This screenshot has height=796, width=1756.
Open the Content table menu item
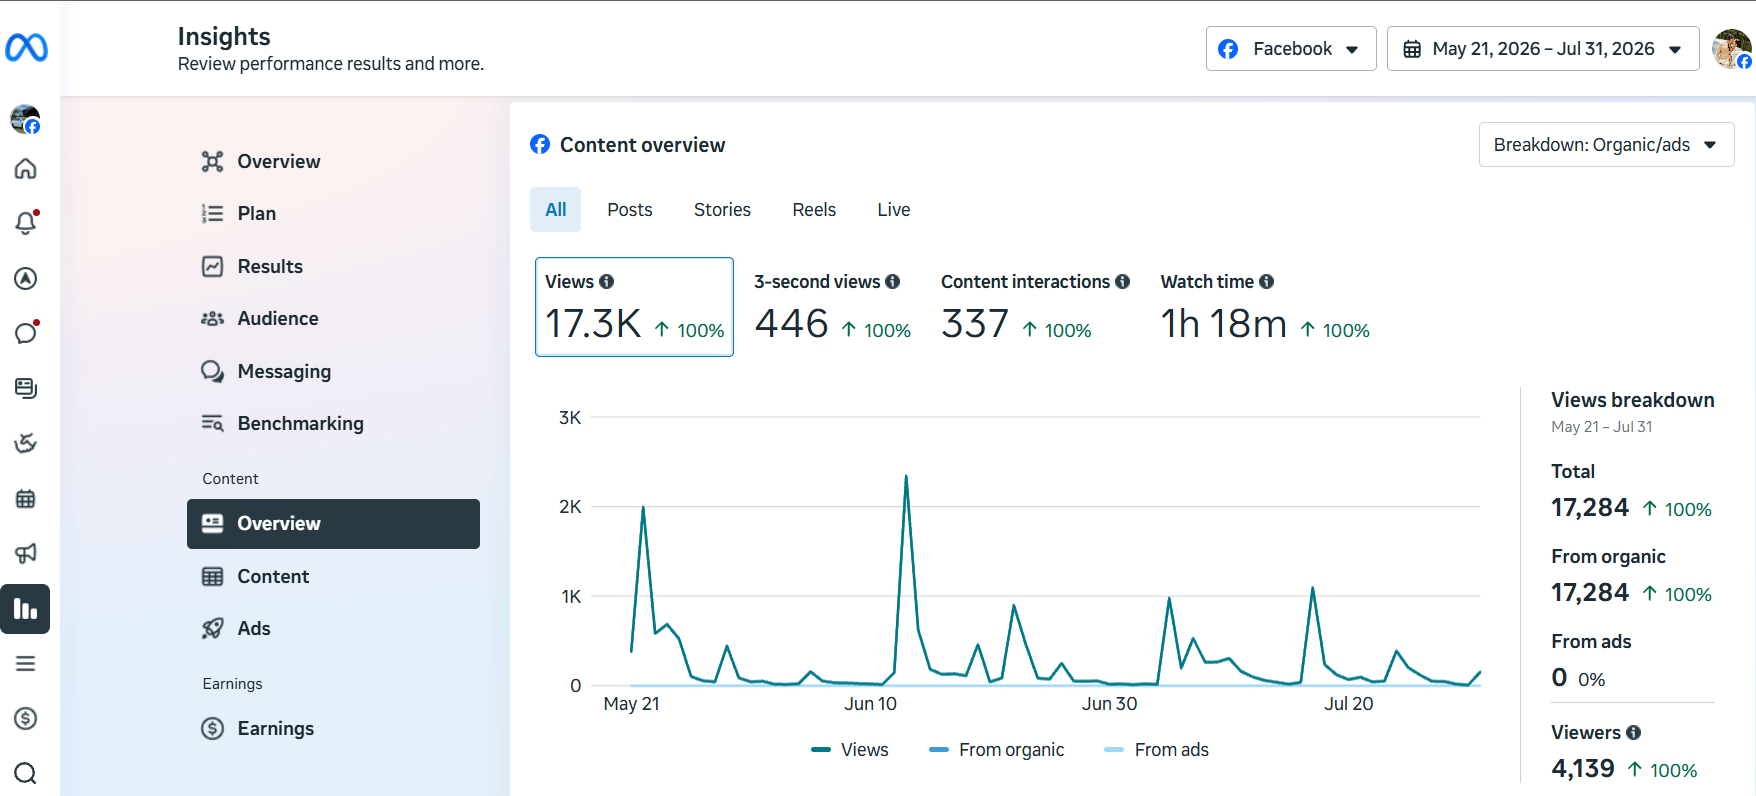coord(333,577)
